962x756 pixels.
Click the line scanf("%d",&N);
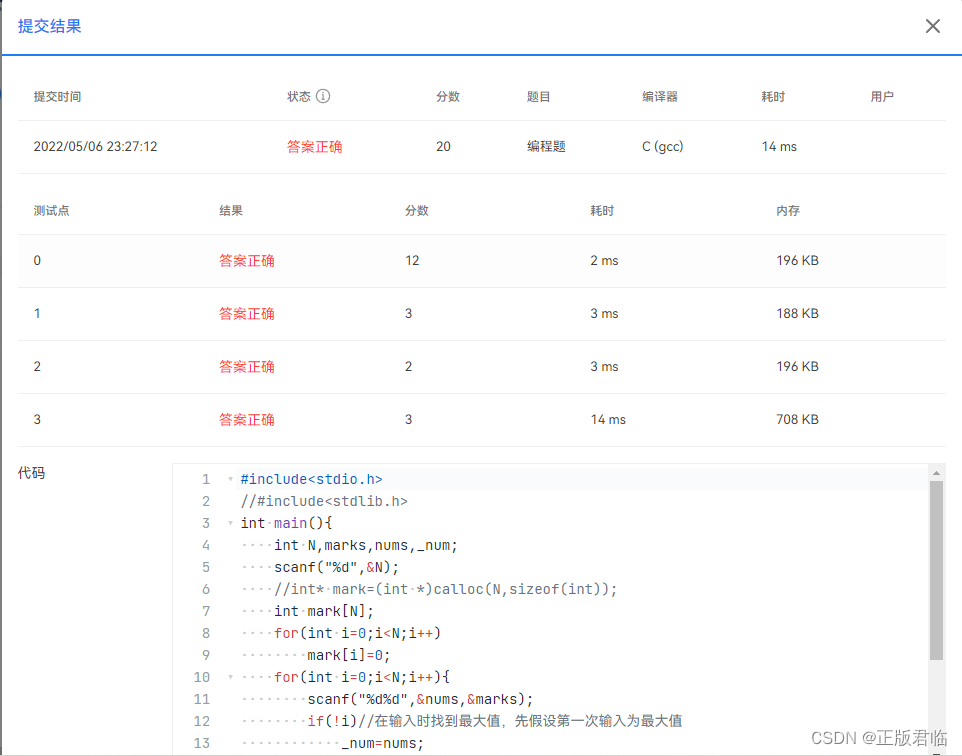336,568
